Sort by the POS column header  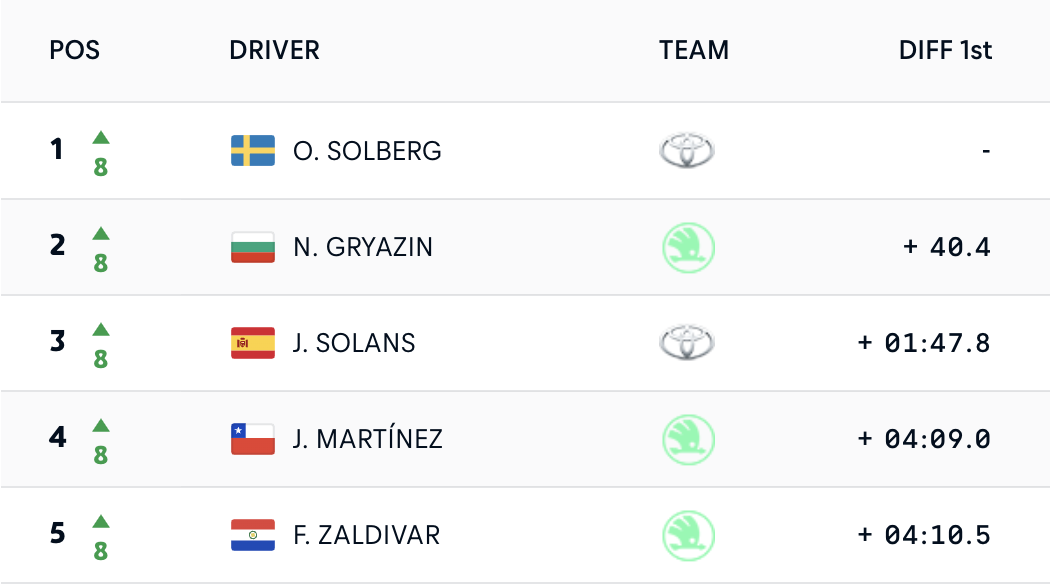[75, 50]
